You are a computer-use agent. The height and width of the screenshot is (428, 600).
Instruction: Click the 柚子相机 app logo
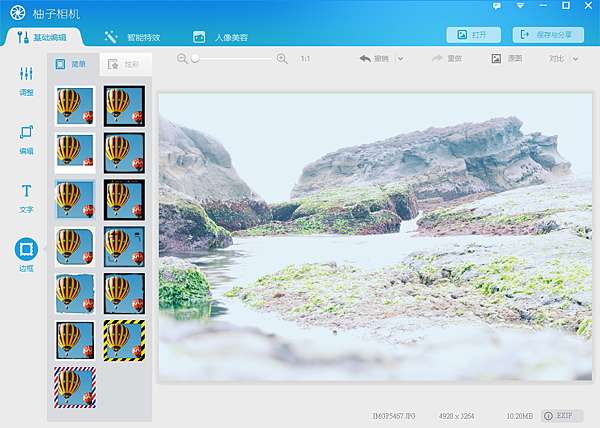[18, 13]
